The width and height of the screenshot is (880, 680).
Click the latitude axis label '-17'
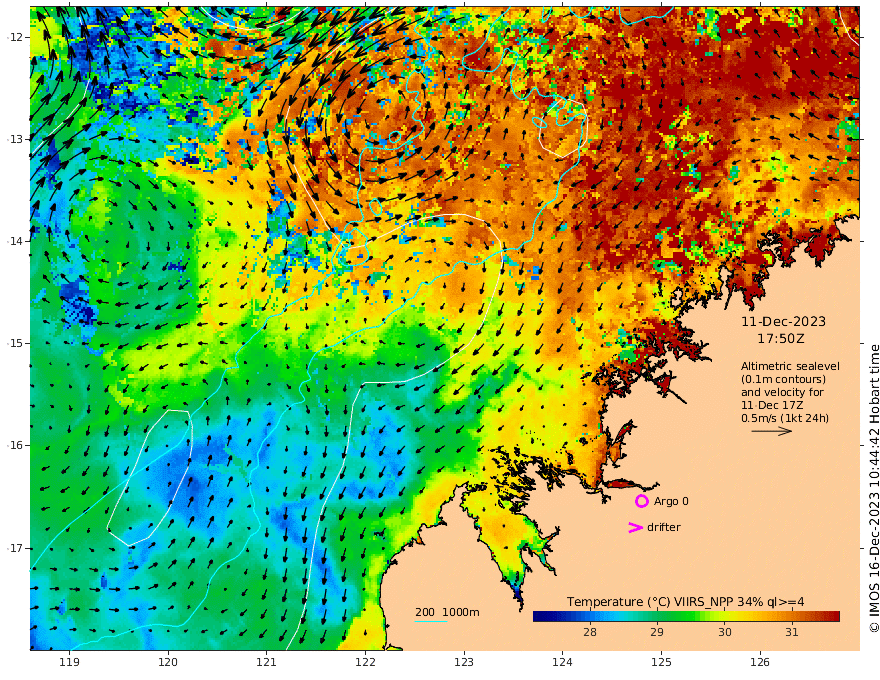pyautogui.click(x=14, y=548)
